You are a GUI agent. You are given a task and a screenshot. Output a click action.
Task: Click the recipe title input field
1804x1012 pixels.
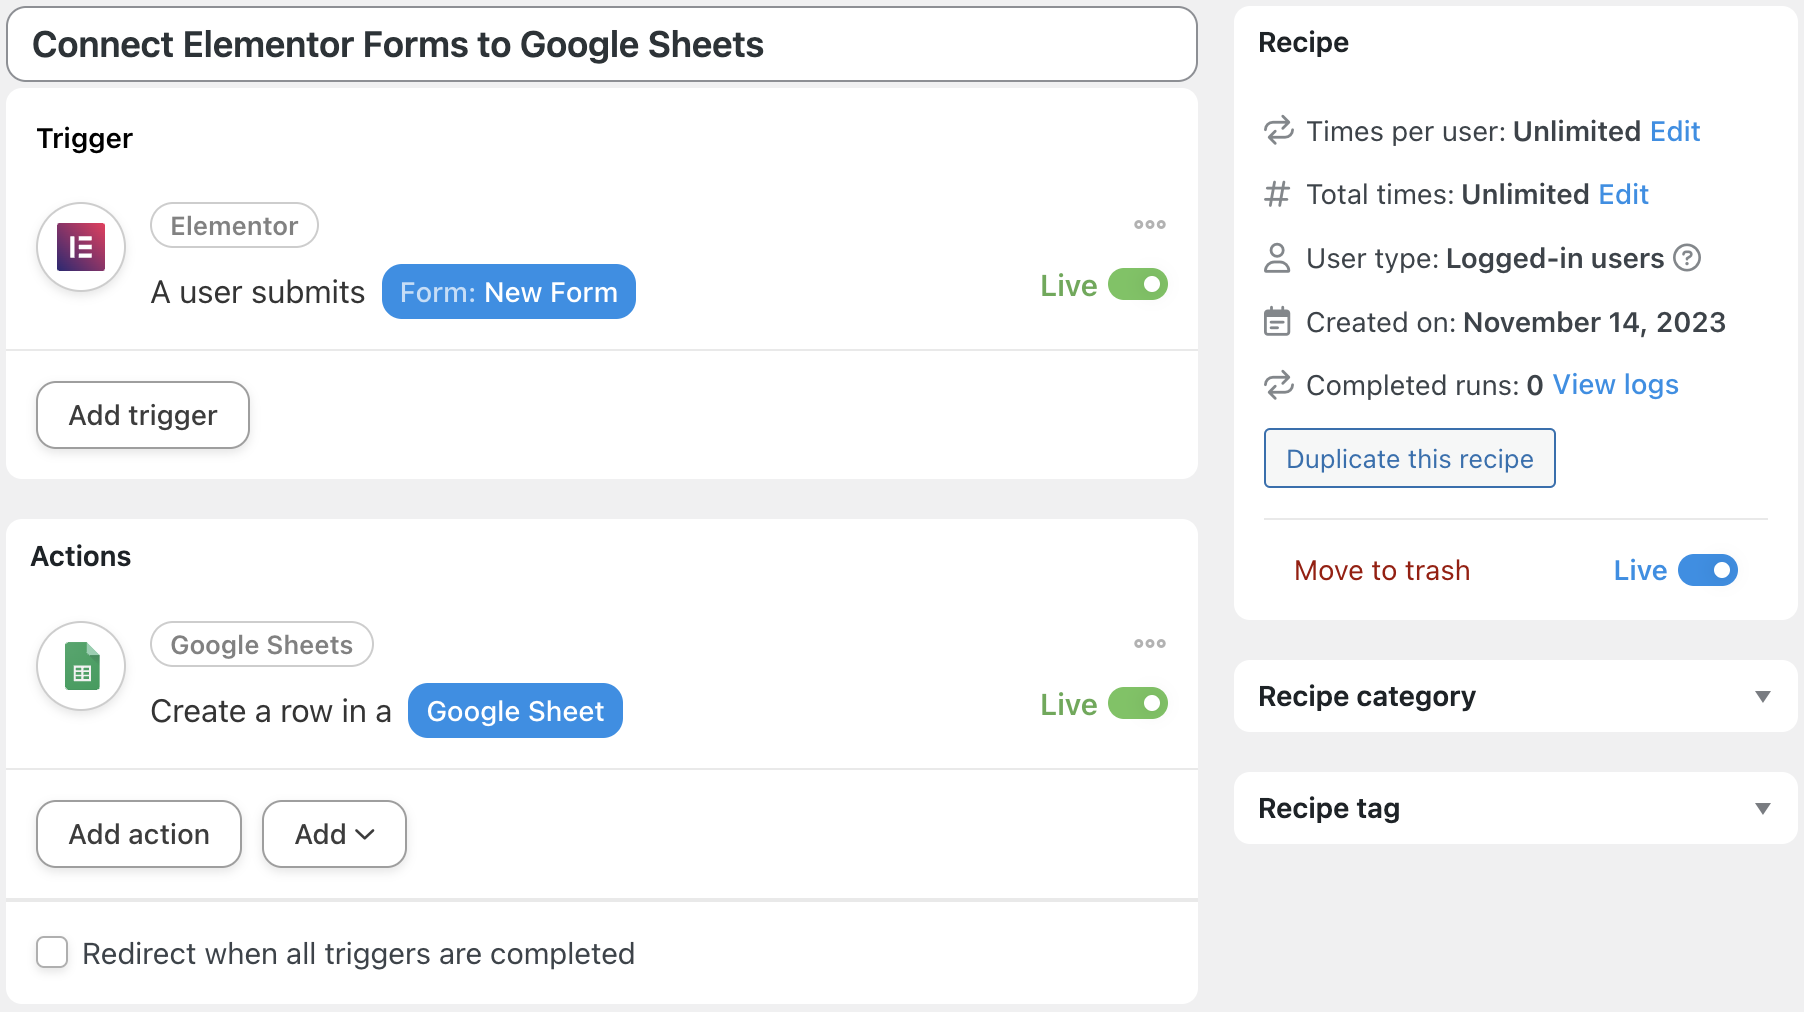point(602,45)
